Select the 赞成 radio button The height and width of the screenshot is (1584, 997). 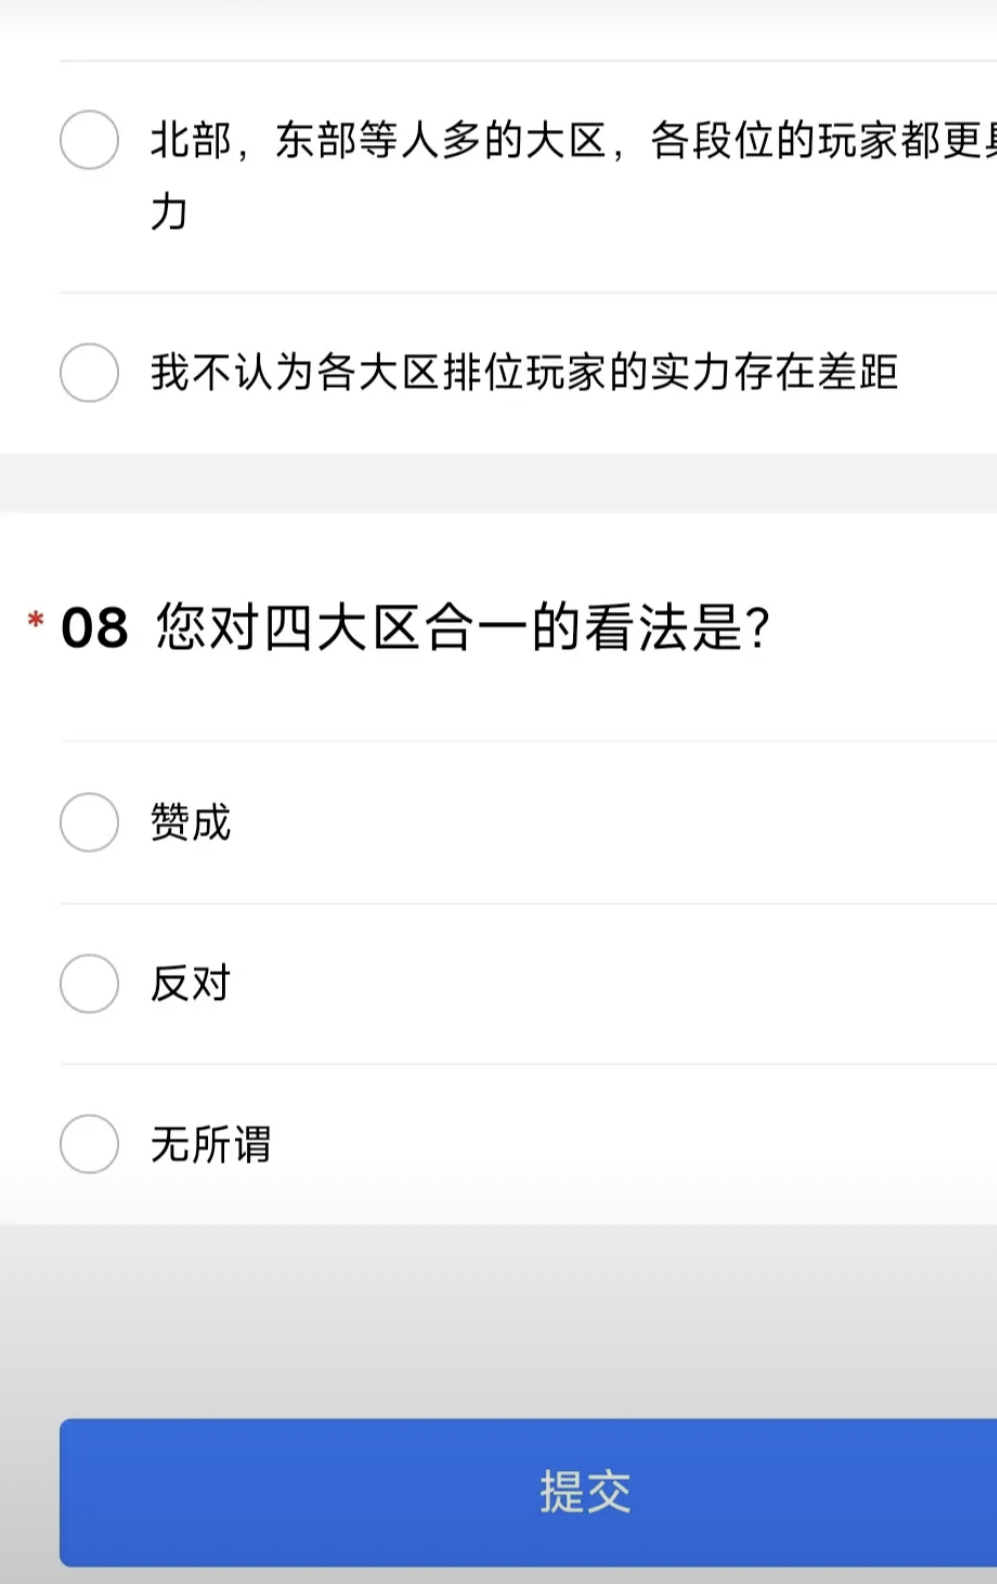tap(89, 822)
